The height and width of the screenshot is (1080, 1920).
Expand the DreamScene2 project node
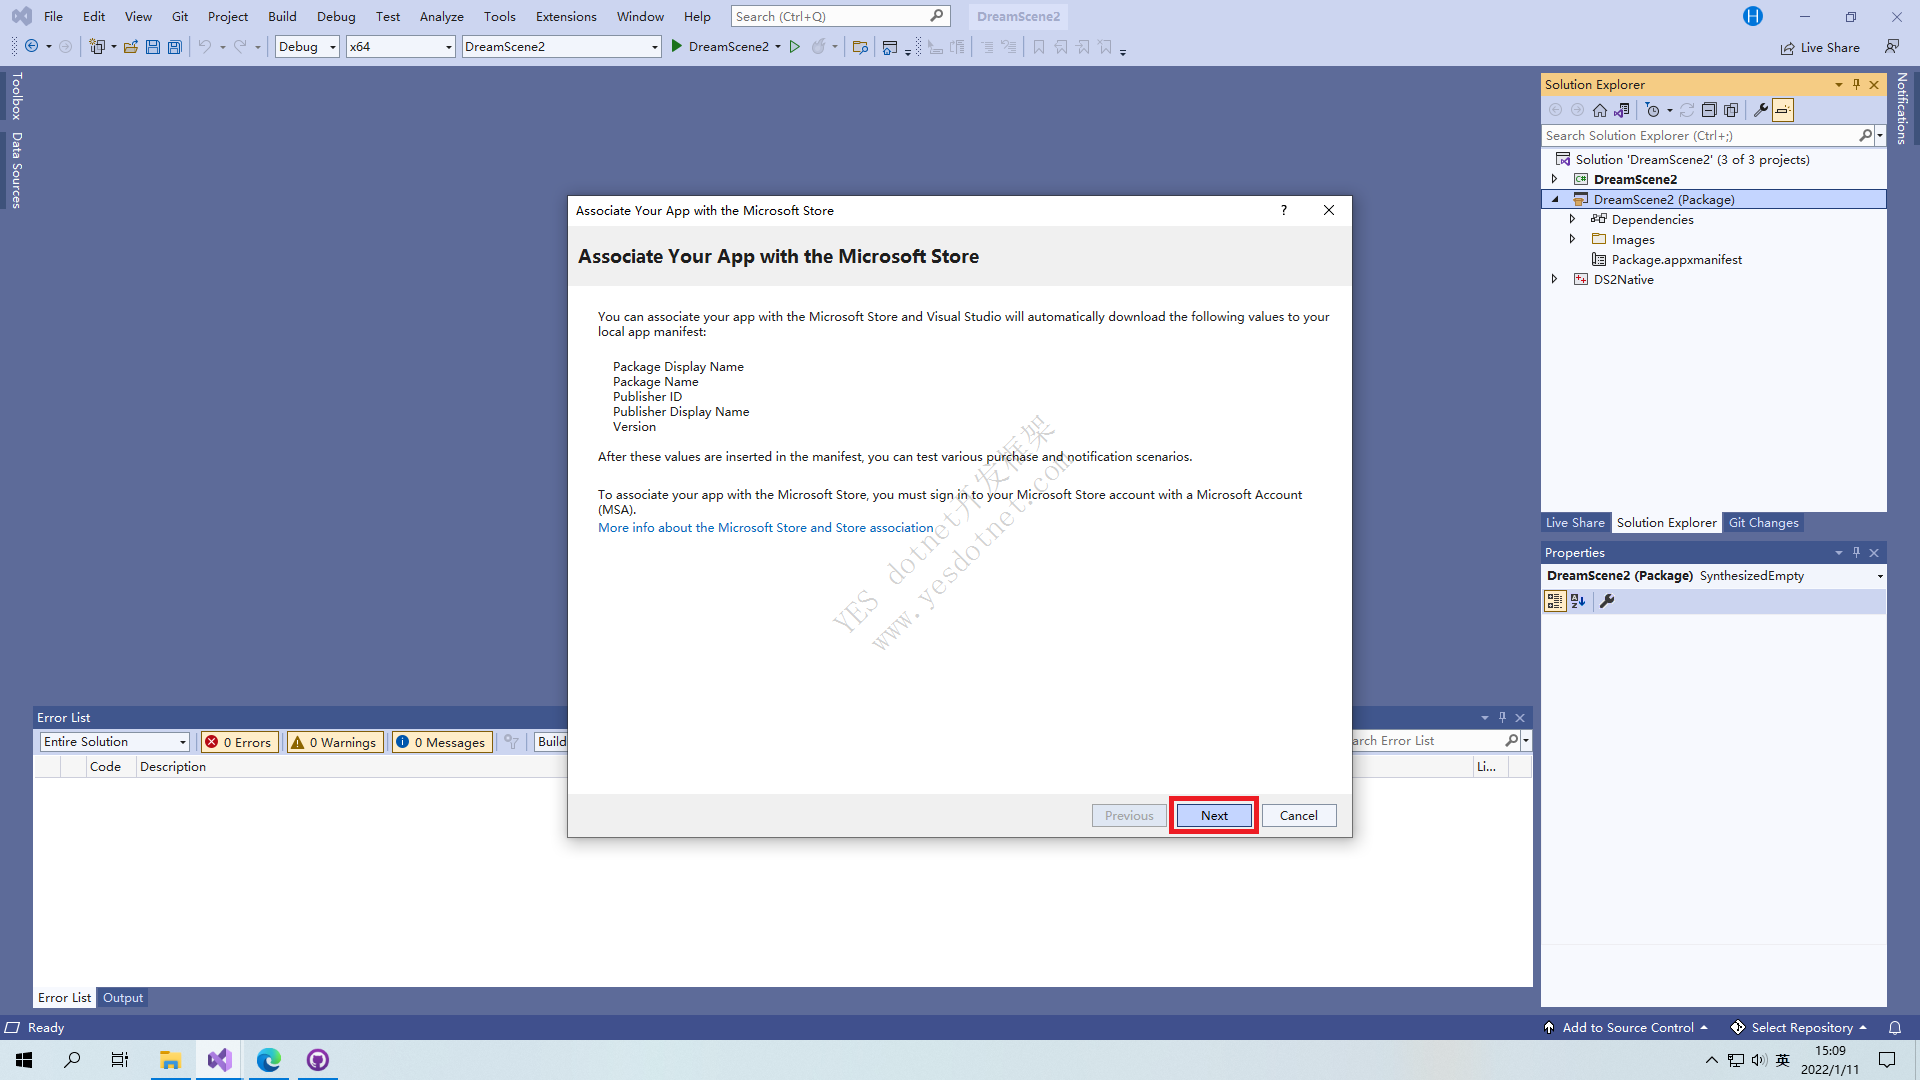coord(1555,179)
